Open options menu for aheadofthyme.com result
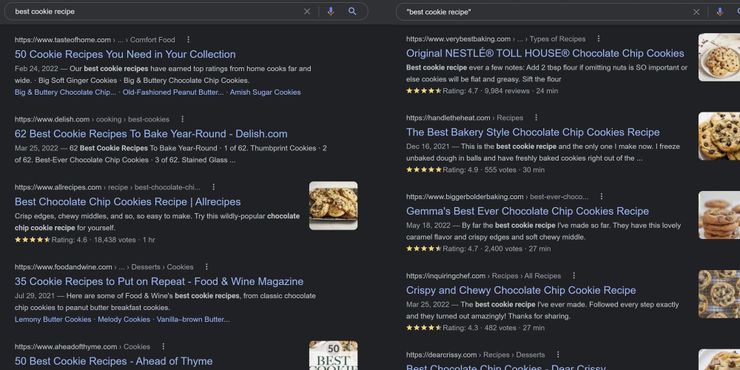The width and height of the screenshot is (740, 370). (x=163, y=346)
